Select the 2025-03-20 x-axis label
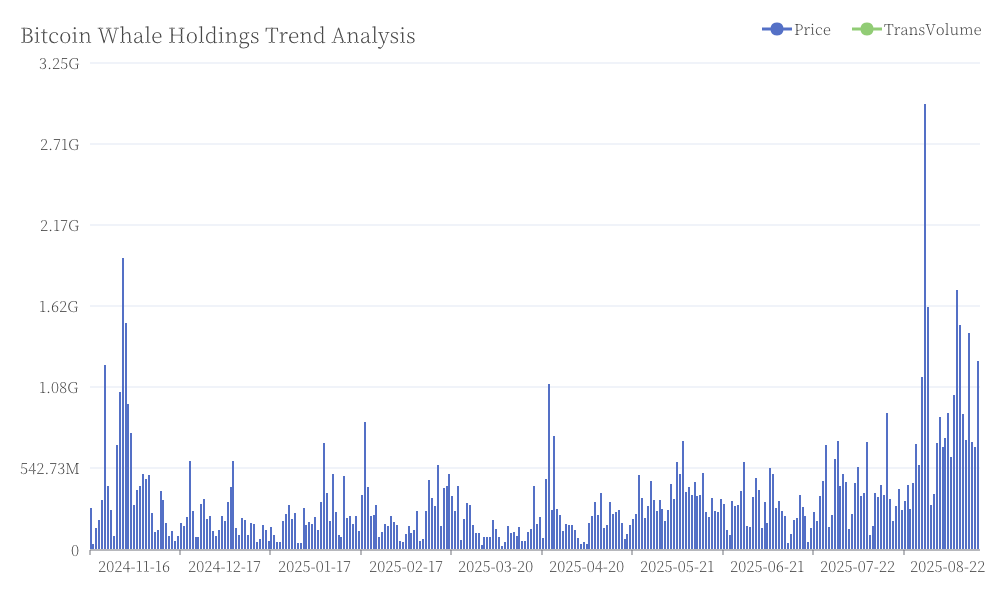The width and height of the screenshot is (1000, 600). [x=496, y=567]
